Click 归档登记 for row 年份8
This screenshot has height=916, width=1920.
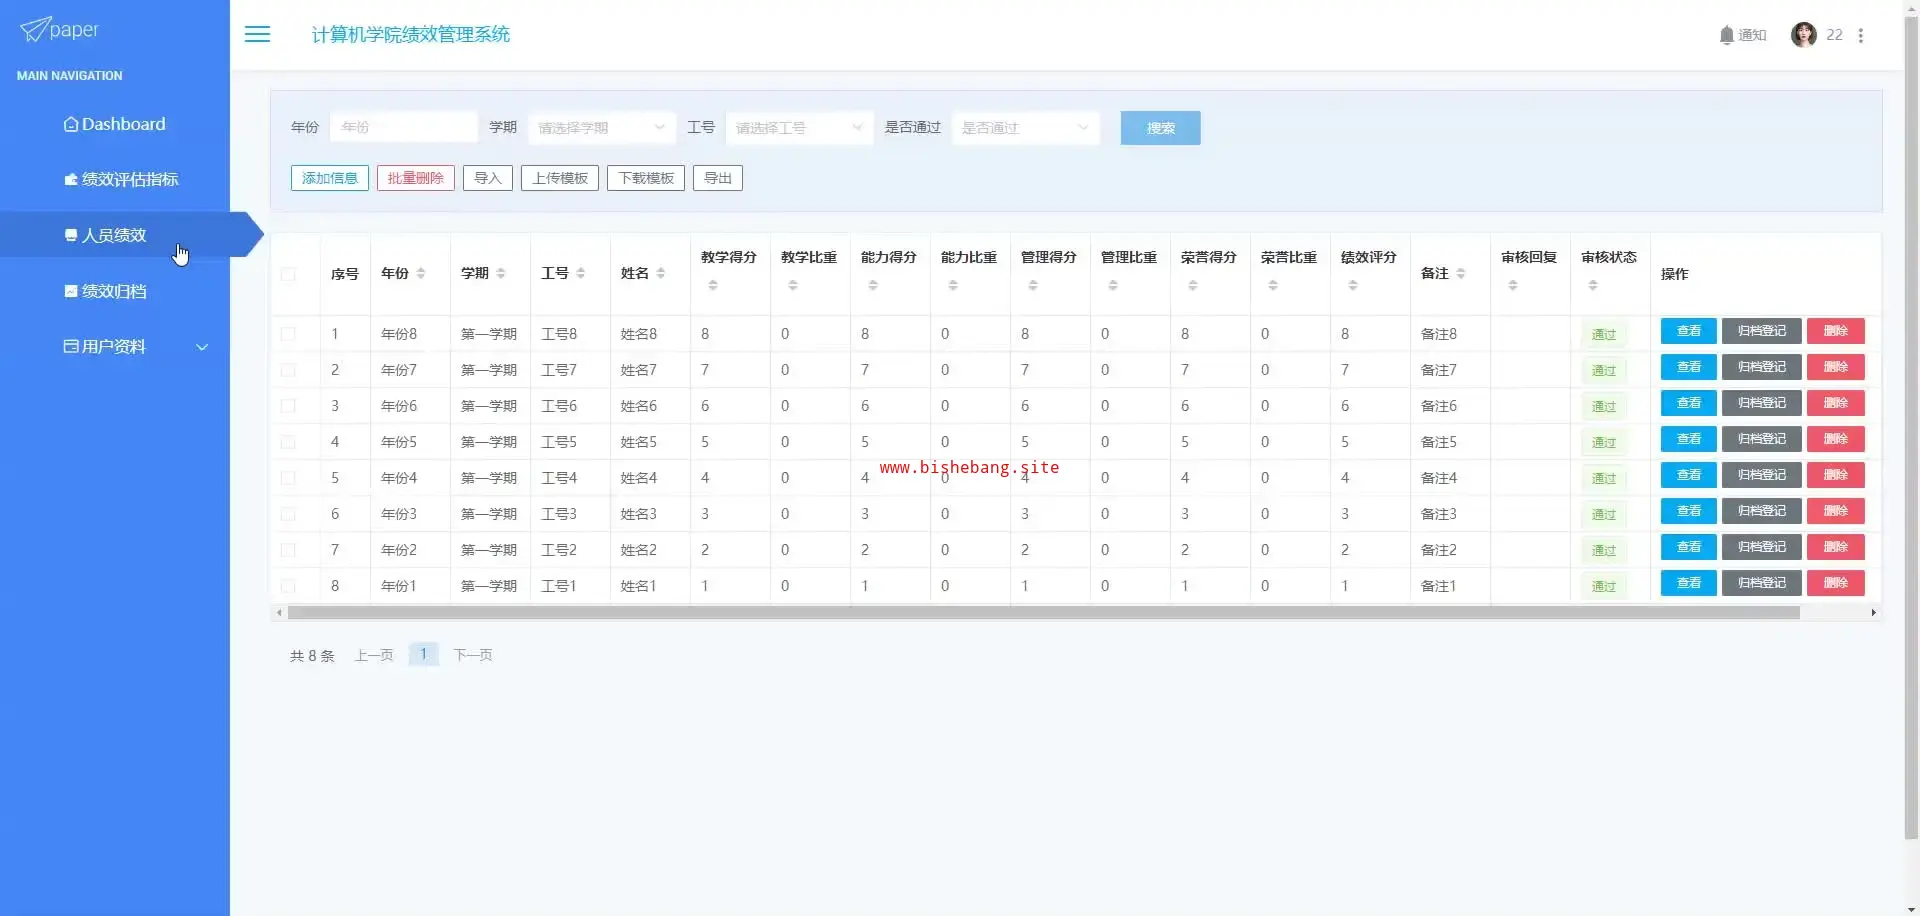[1761, 331]
